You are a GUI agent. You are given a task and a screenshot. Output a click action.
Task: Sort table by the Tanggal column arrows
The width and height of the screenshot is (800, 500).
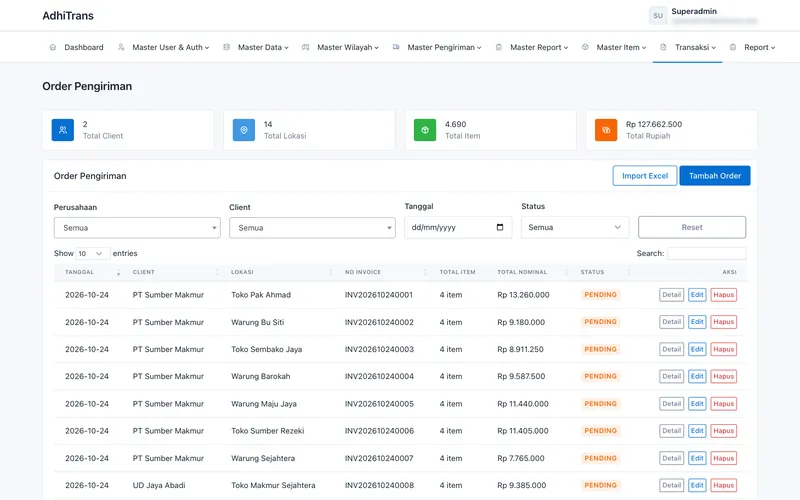pos(118,272)
